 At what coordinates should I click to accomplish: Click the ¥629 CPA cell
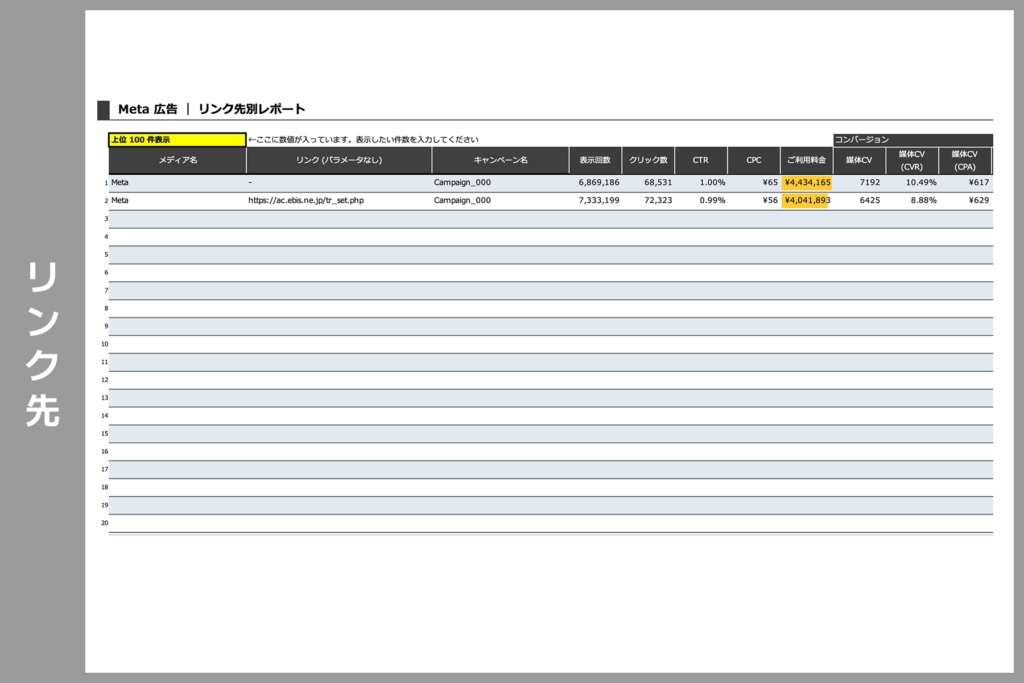[x=978, y=200]
